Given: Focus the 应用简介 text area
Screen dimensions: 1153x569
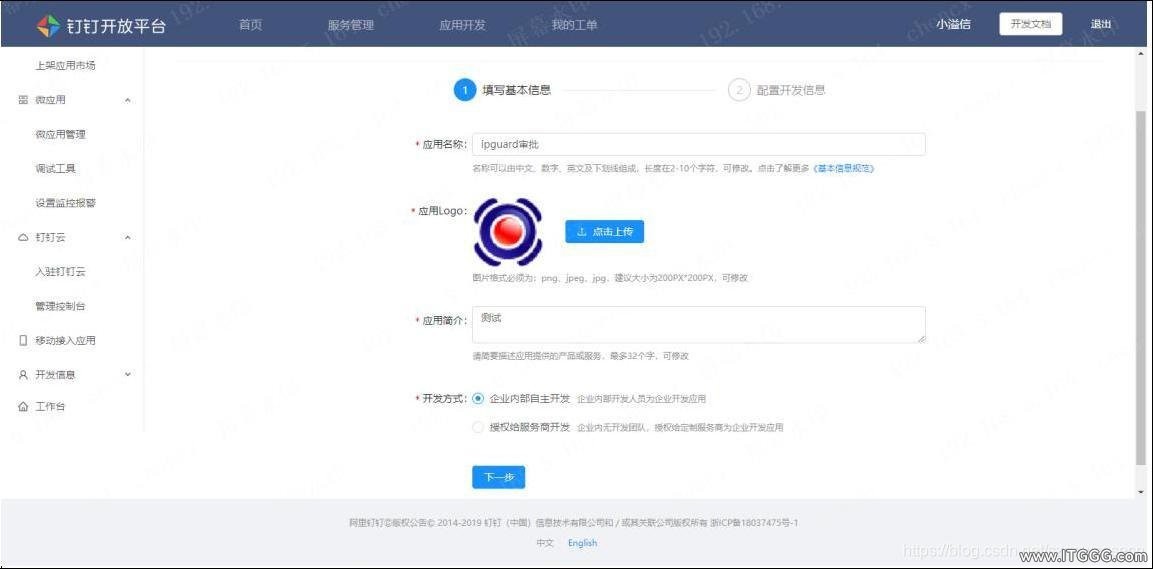Looking at the screenshot, I should 699,324.
